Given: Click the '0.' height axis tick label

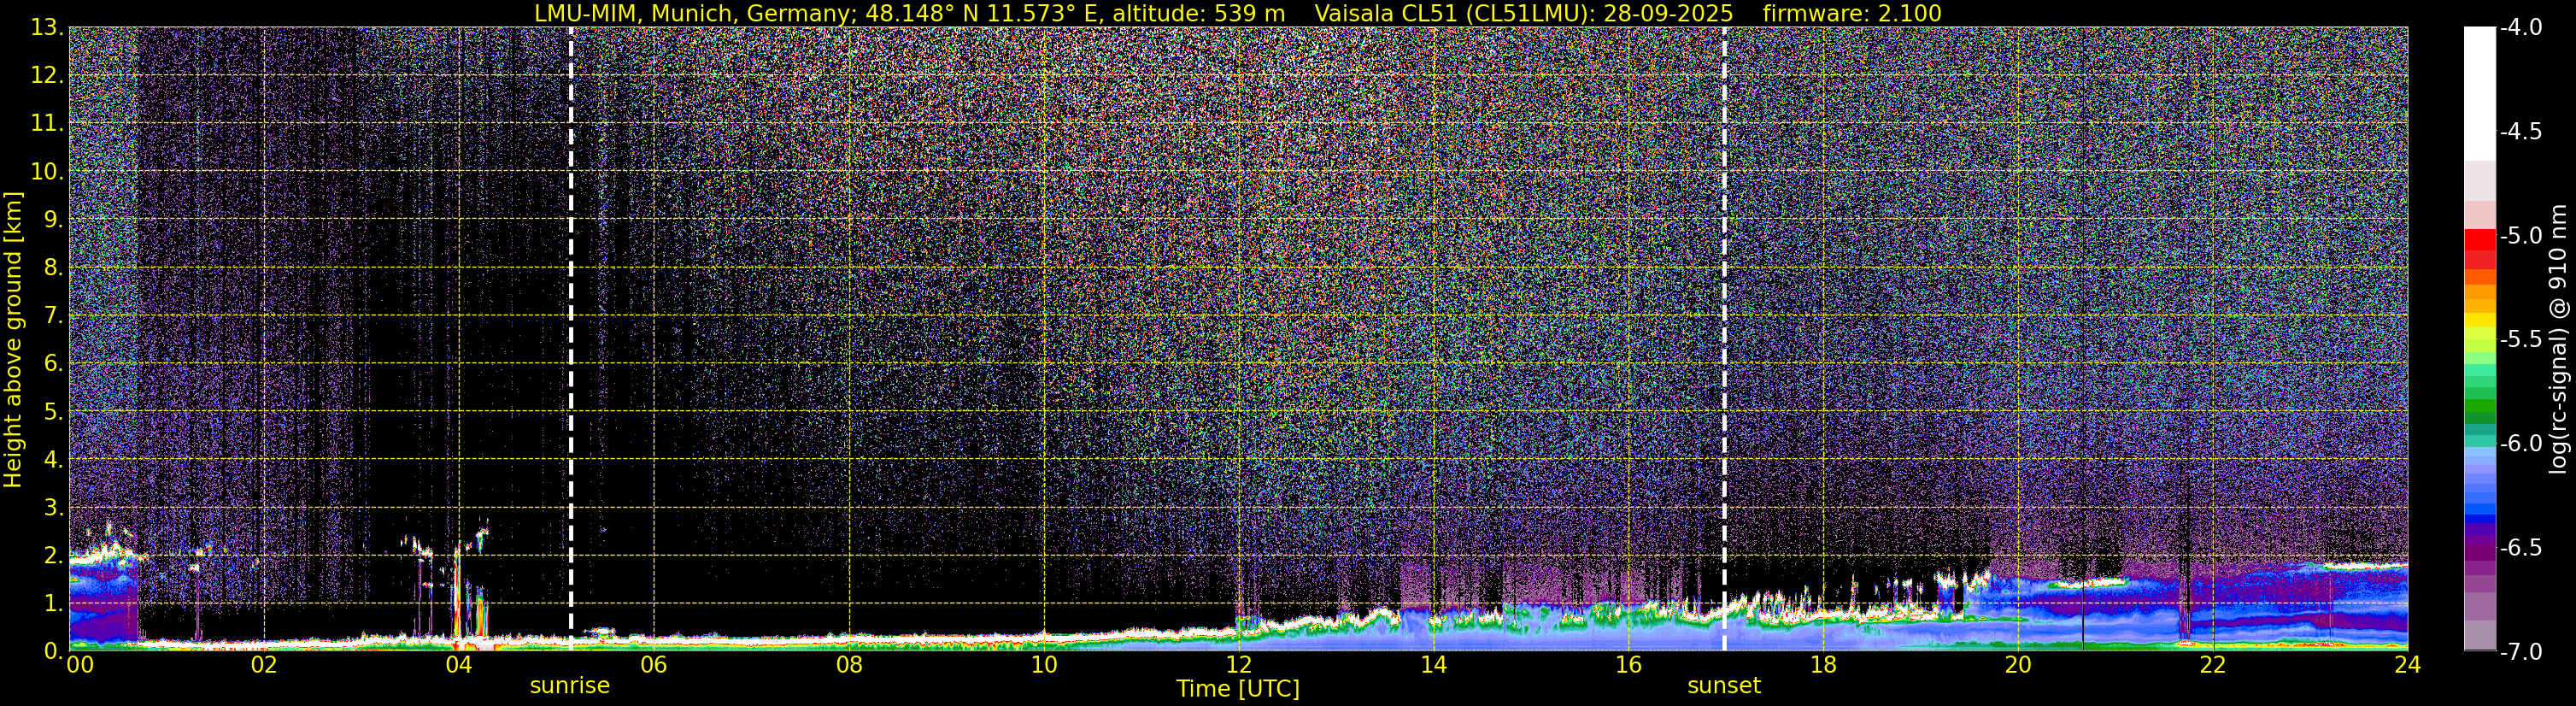Looking at the screenshot, I should coord(53,651).
